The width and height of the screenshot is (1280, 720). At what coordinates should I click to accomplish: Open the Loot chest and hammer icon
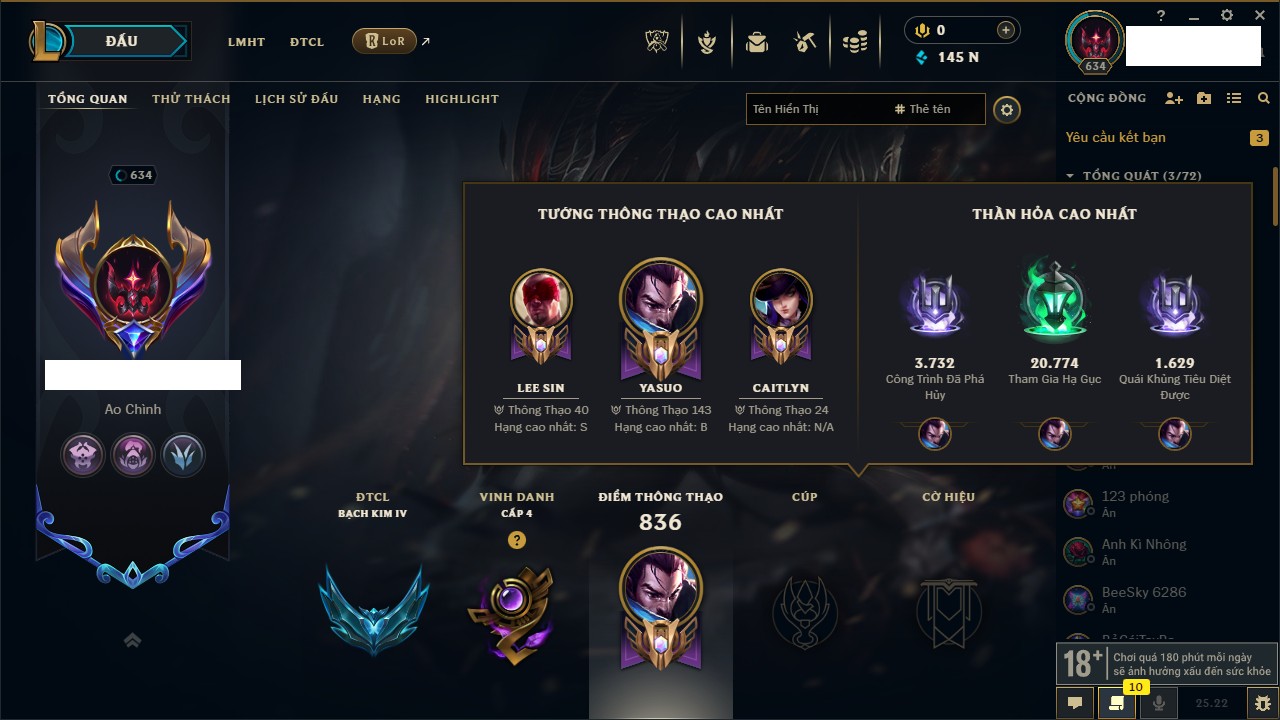click(x=805, y=42)
